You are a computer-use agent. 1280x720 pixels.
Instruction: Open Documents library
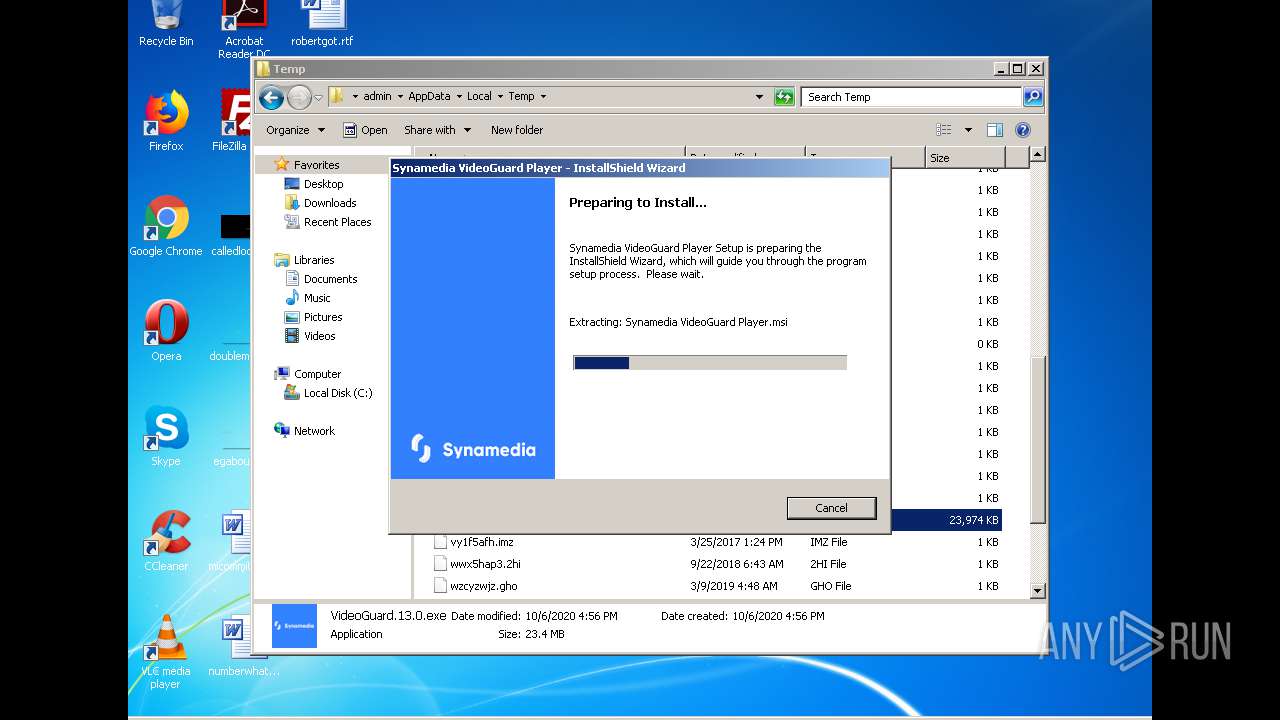(330, 279)
